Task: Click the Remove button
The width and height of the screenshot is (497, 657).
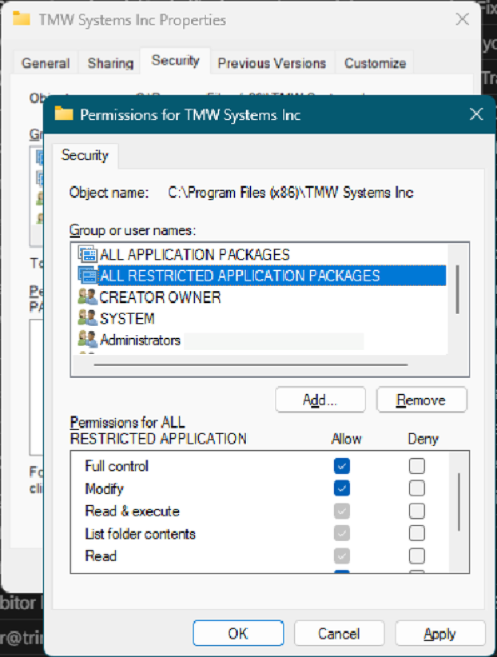Action: pyautogui.click(x=421, y=400)
